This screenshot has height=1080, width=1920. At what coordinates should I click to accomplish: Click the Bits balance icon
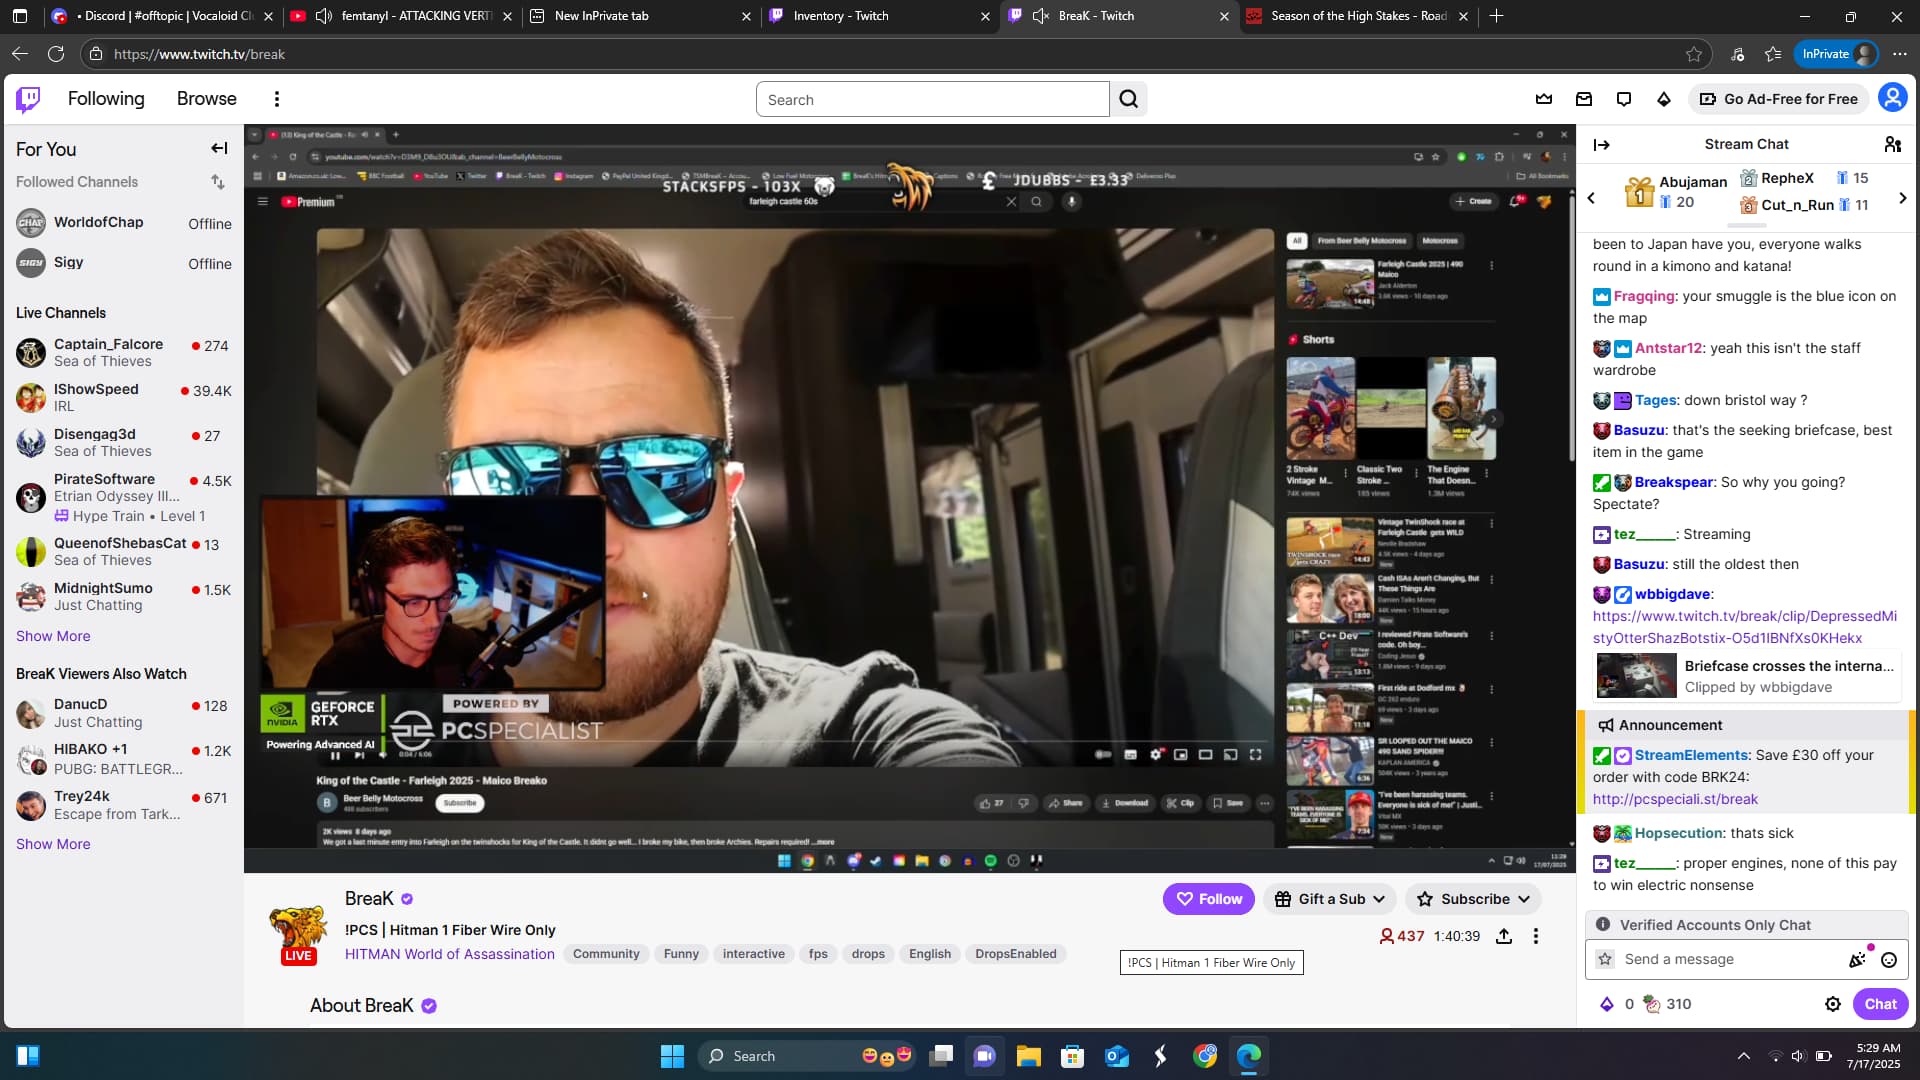pos(1607,1004)
